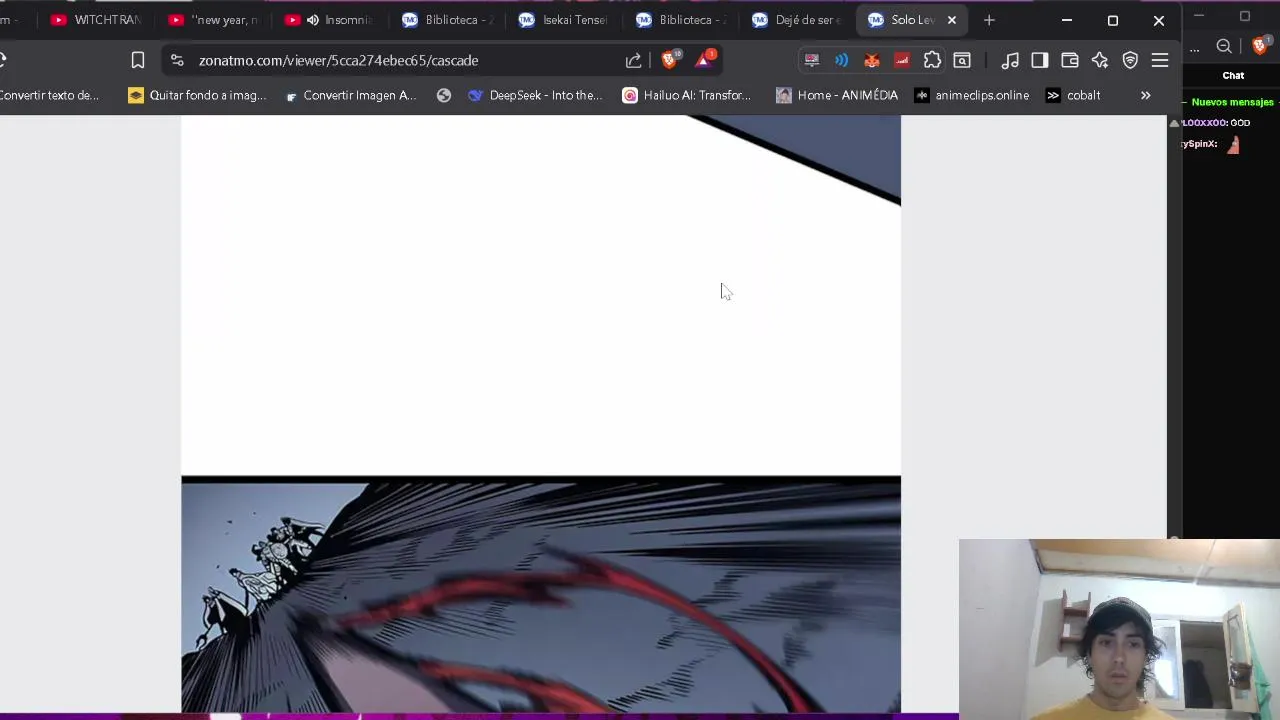The height and width of the screenshot is (720, 1280).
Task: Open a new tab with the plus button
Action: pos(989,20)
